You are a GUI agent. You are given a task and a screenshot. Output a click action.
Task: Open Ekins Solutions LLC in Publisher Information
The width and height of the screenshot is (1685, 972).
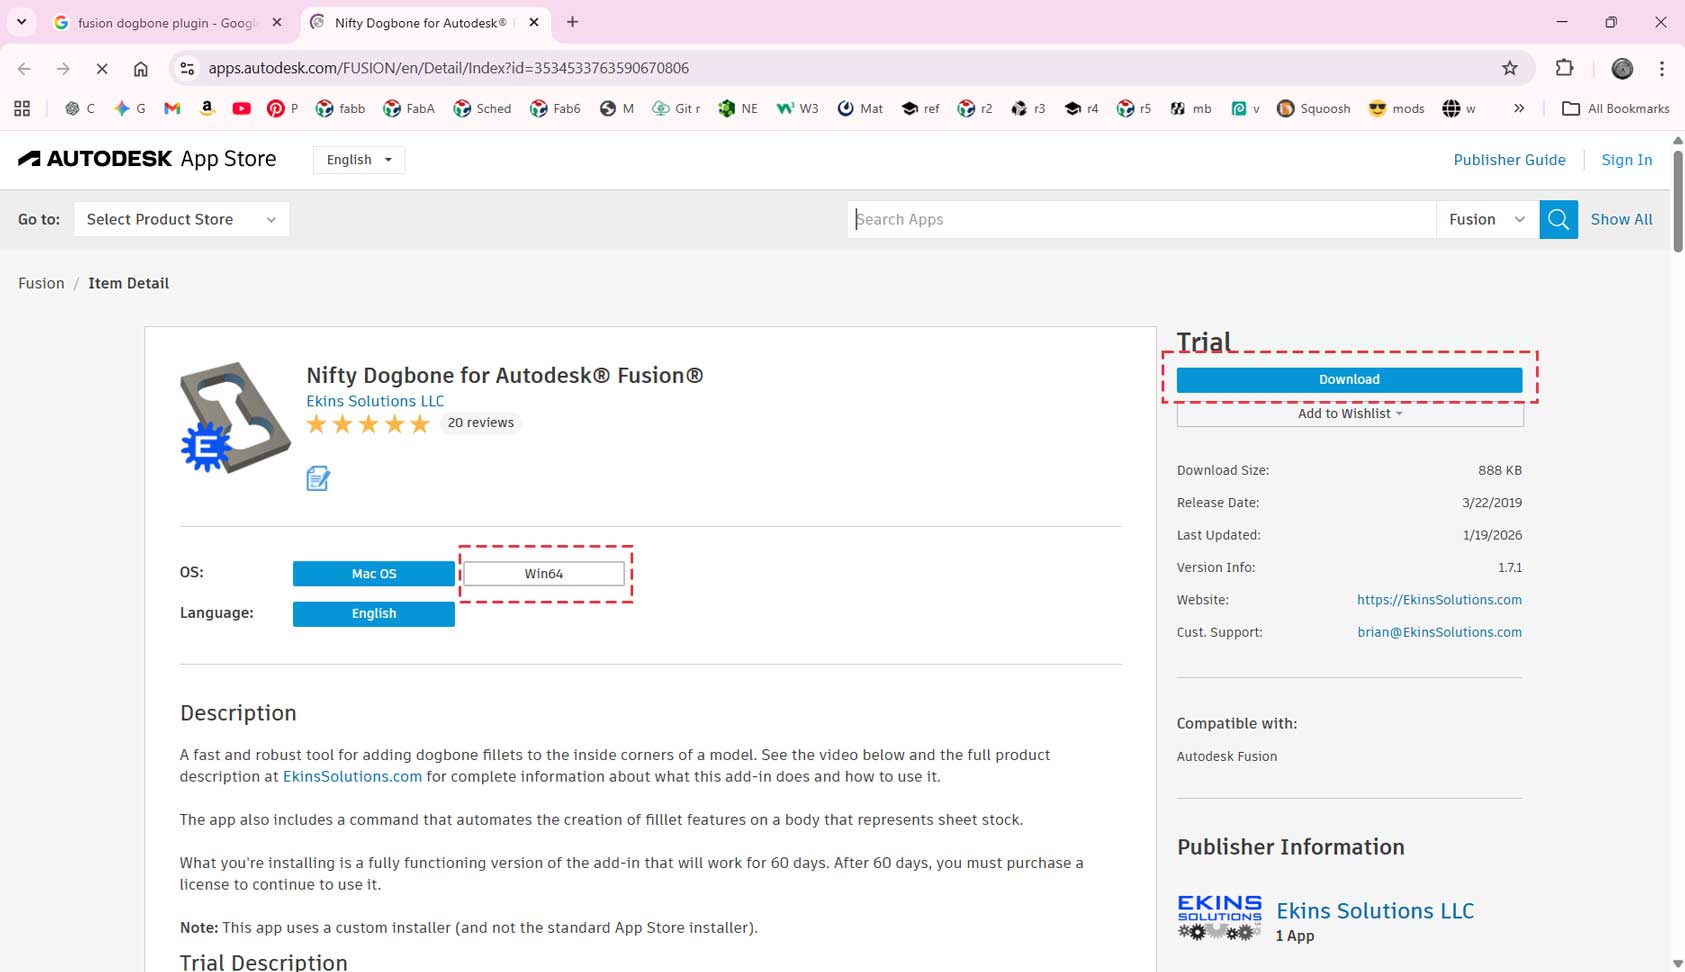point(1375,911)
